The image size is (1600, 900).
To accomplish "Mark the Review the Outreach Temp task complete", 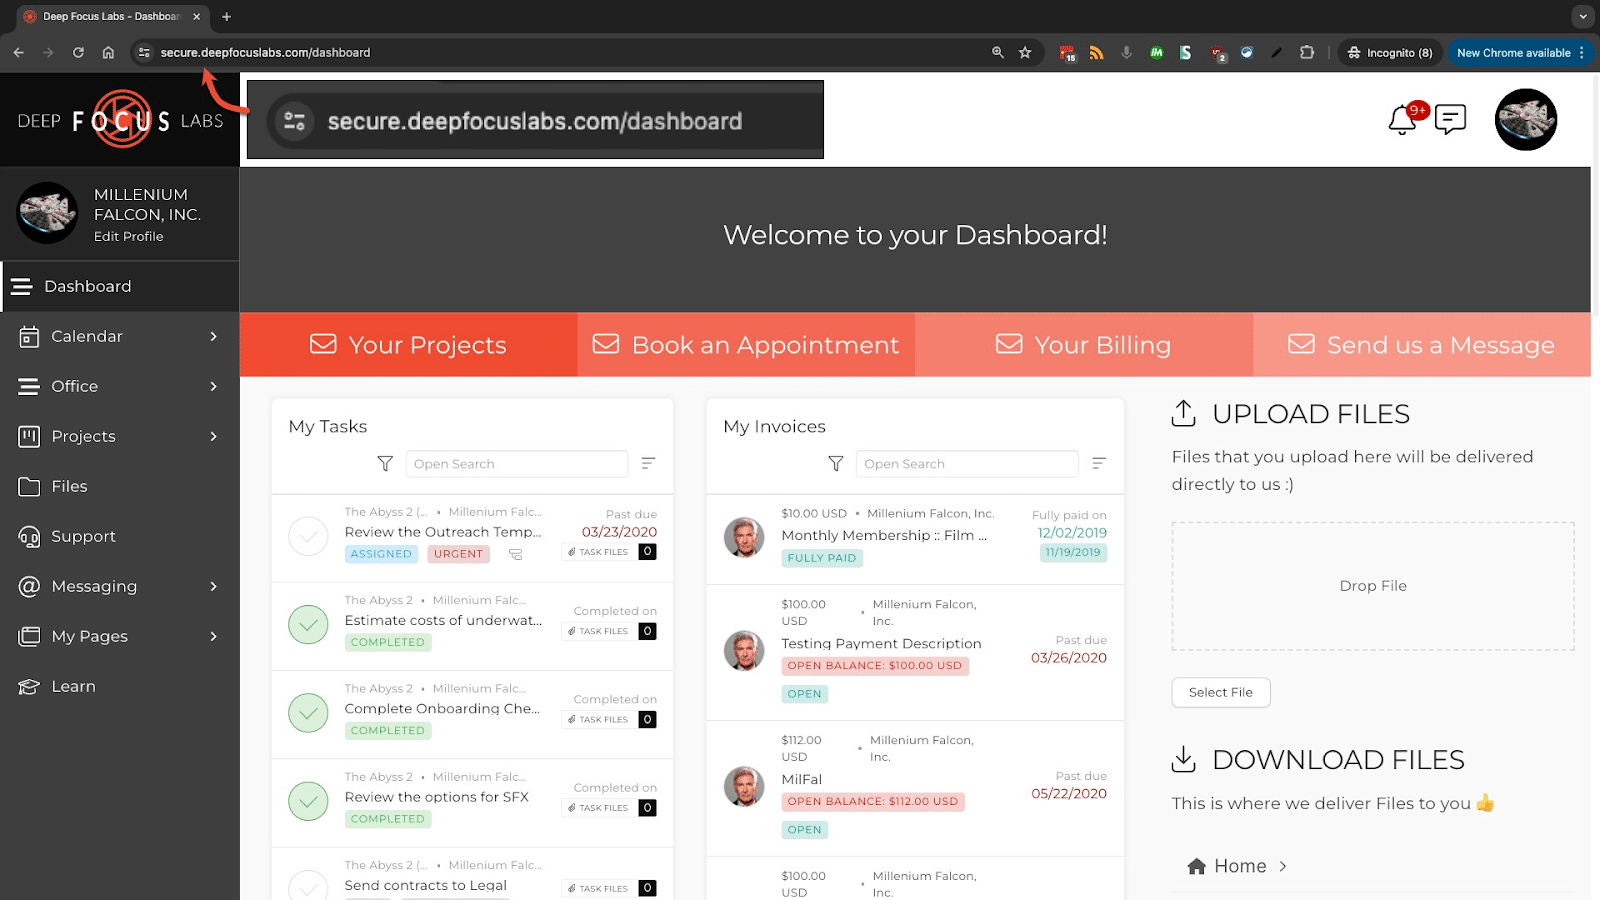I will point(308,536).
